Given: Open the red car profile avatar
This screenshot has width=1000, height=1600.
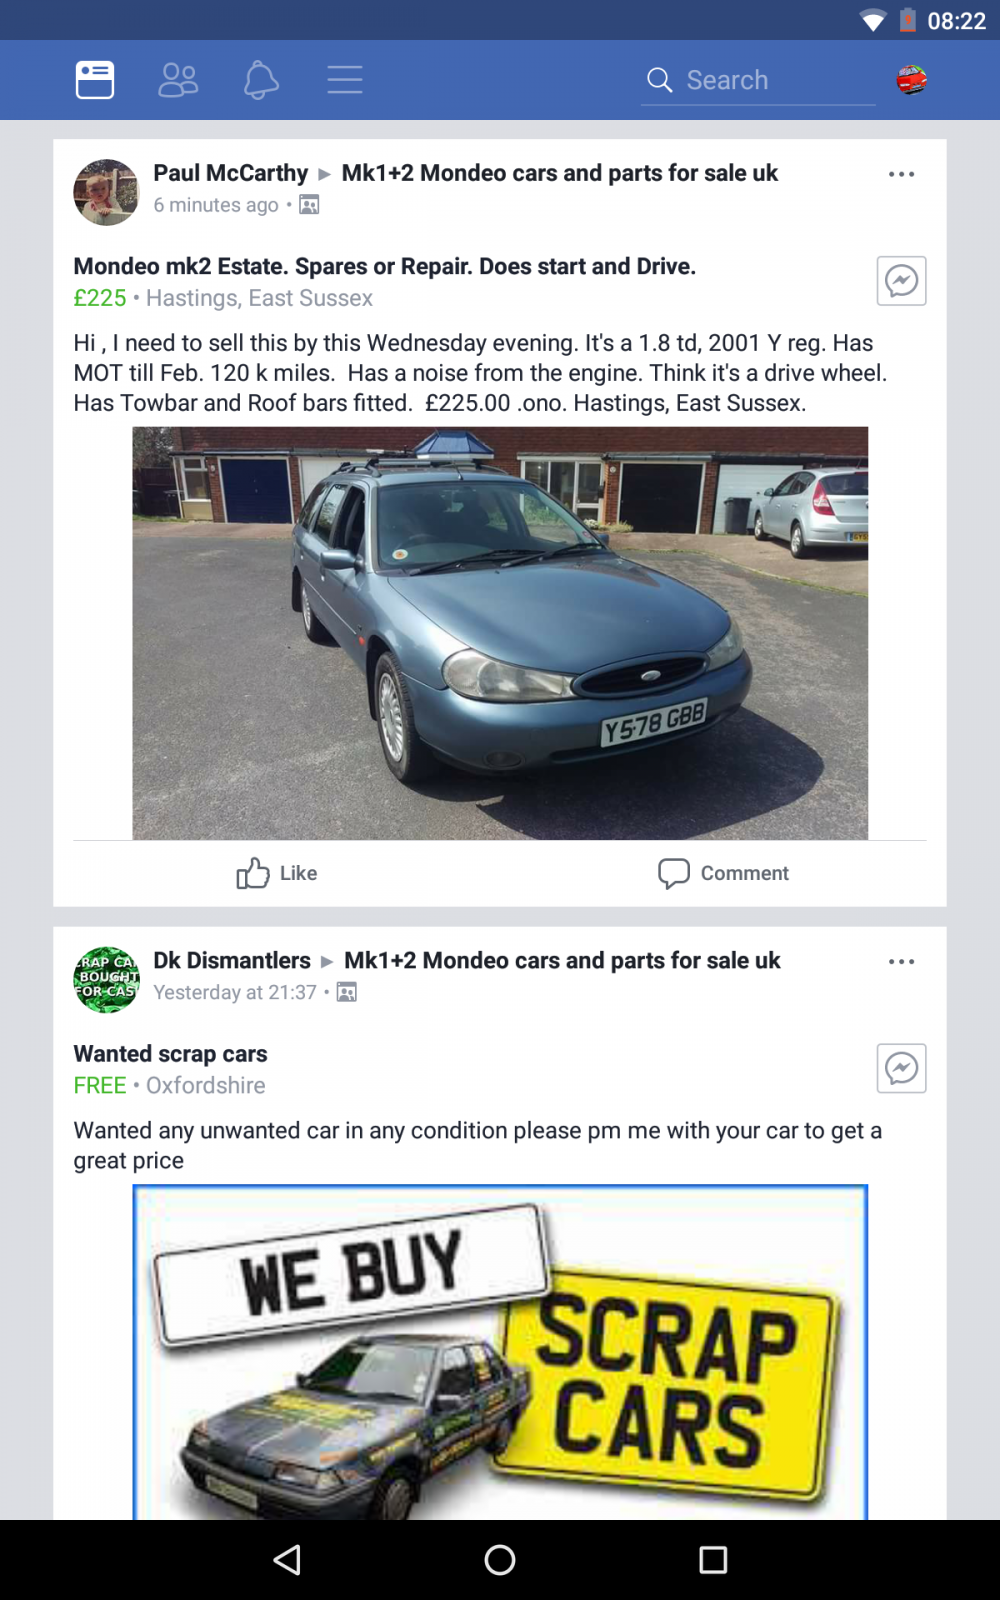Looking at the screenshot, I should coord(911,80).
